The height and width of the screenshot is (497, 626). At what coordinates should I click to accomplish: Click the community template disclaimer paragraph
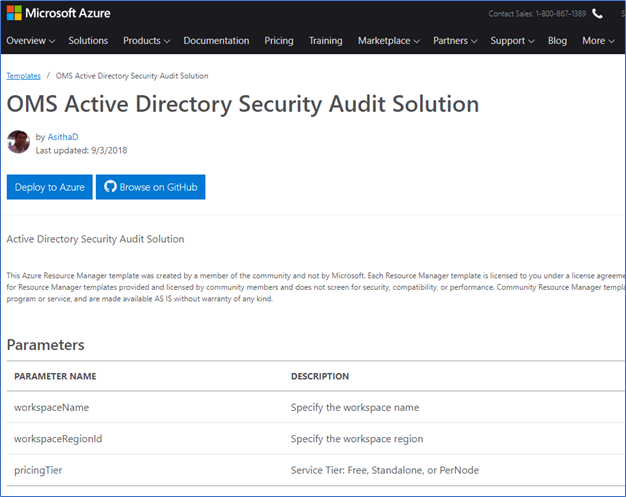(x=316, y=287)
